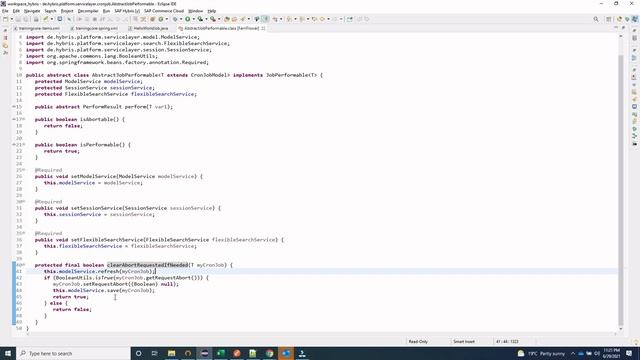Collapse the isAbortable method at line 17
The image size is (640, 360).
click(x=24, y=119)
